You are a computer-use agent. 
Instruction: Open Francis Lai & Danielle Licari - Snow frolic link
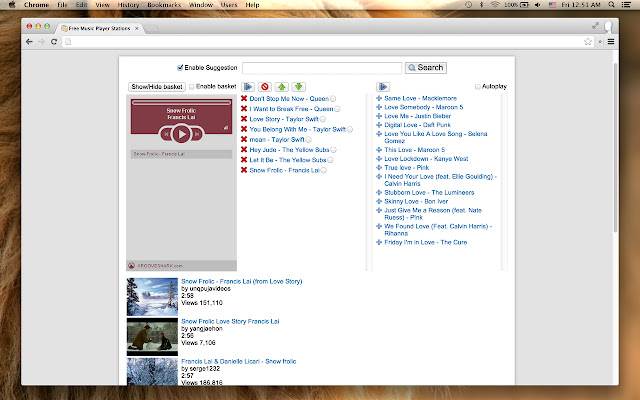(x=239, y=361)
